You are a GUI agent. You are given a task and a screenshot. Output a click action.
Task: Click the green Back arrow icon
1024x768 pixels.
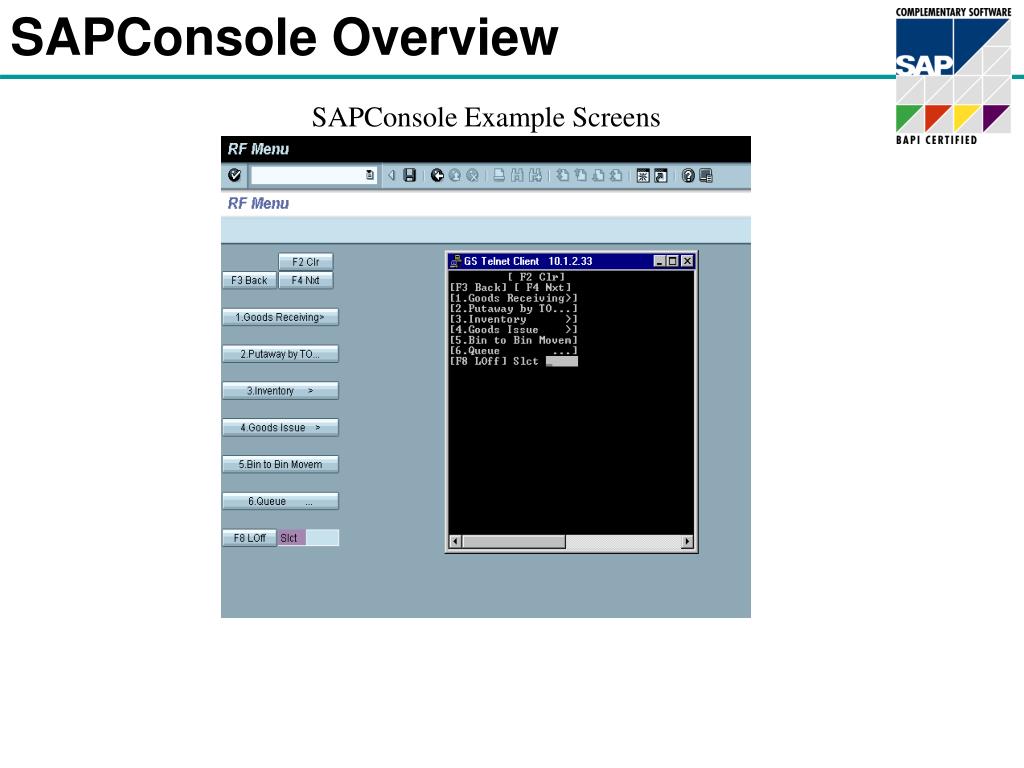click(x=438, y=175)
